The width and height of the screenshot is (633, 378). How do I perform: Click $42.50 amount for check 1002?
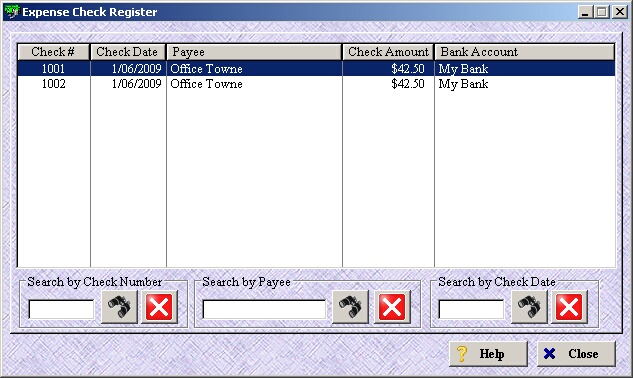pos(408,84)
